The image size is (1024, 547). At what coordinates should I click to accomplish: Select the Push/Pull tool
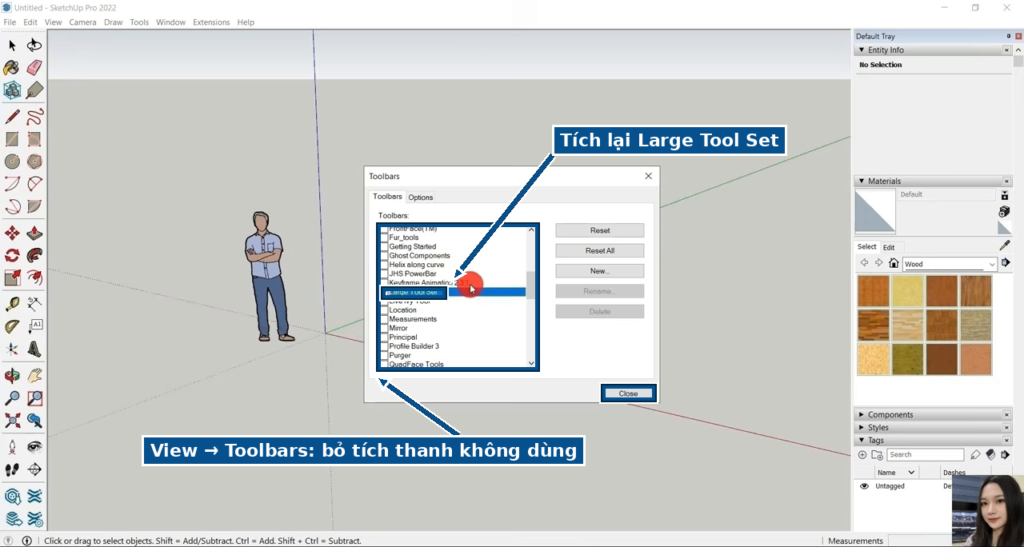click(35, 233)
